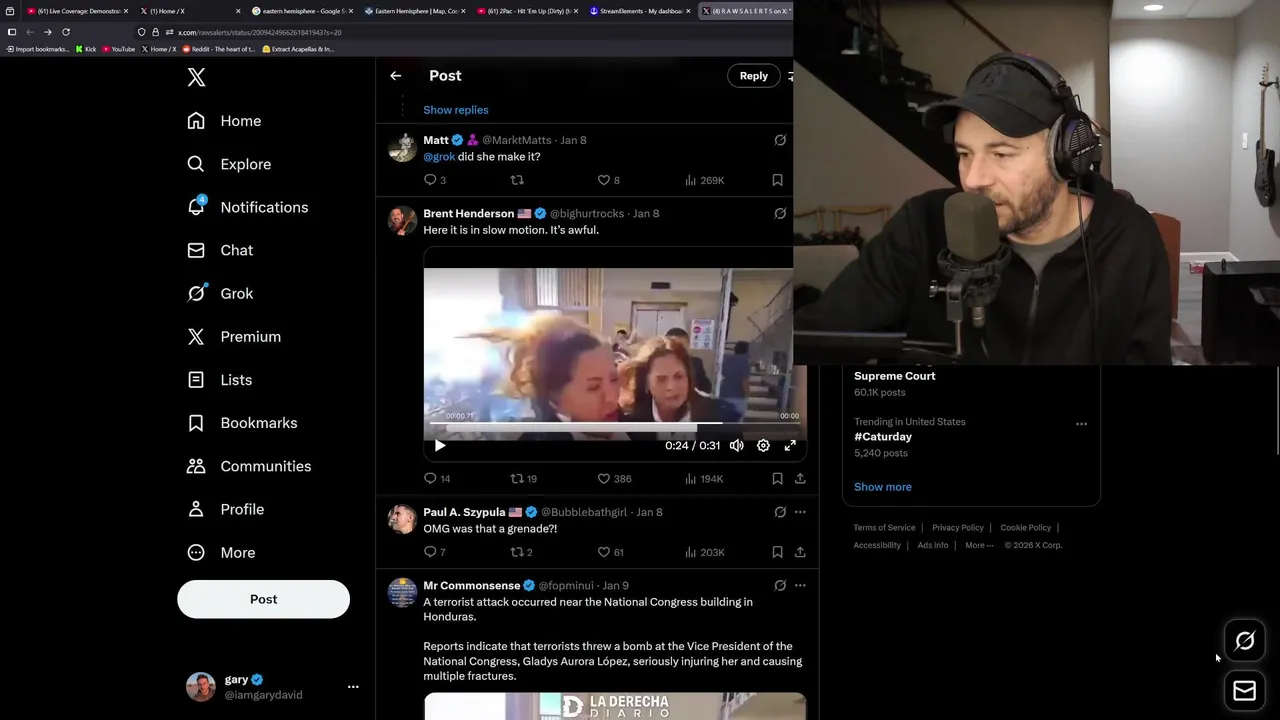Open Notifications in sidebar
This screenshot has width=1280, height=720.
tap(247, 207)
